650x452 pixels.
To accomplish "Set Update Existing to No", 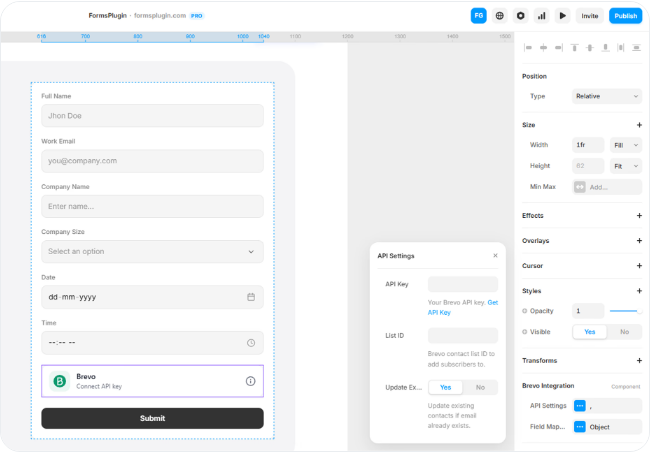I will pyautogui.click(x=480, y=387).
